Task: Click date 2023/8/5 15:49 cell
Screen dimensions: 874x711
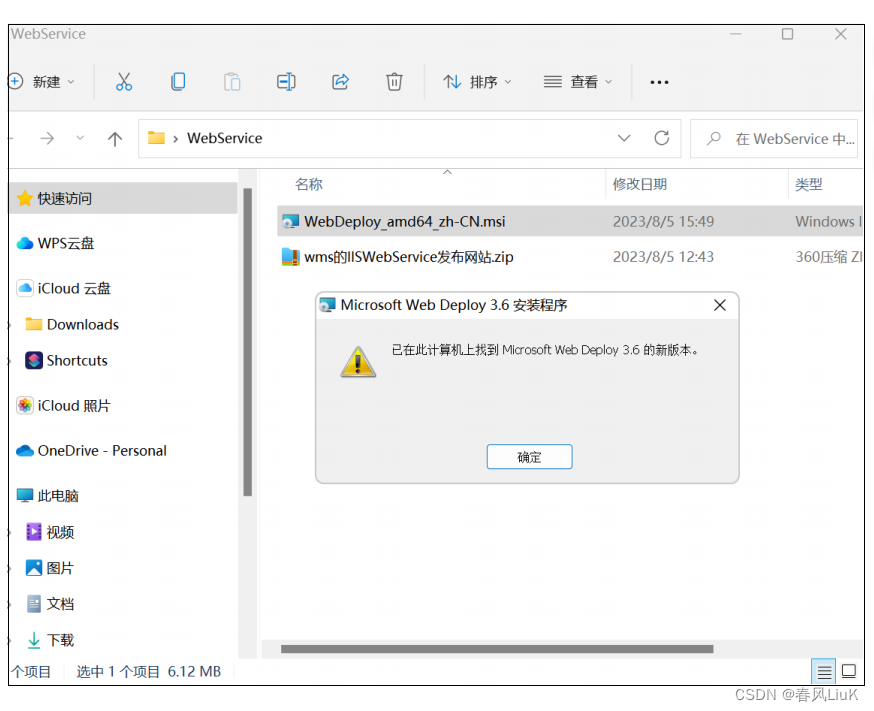Action: [x=663, y=222]
